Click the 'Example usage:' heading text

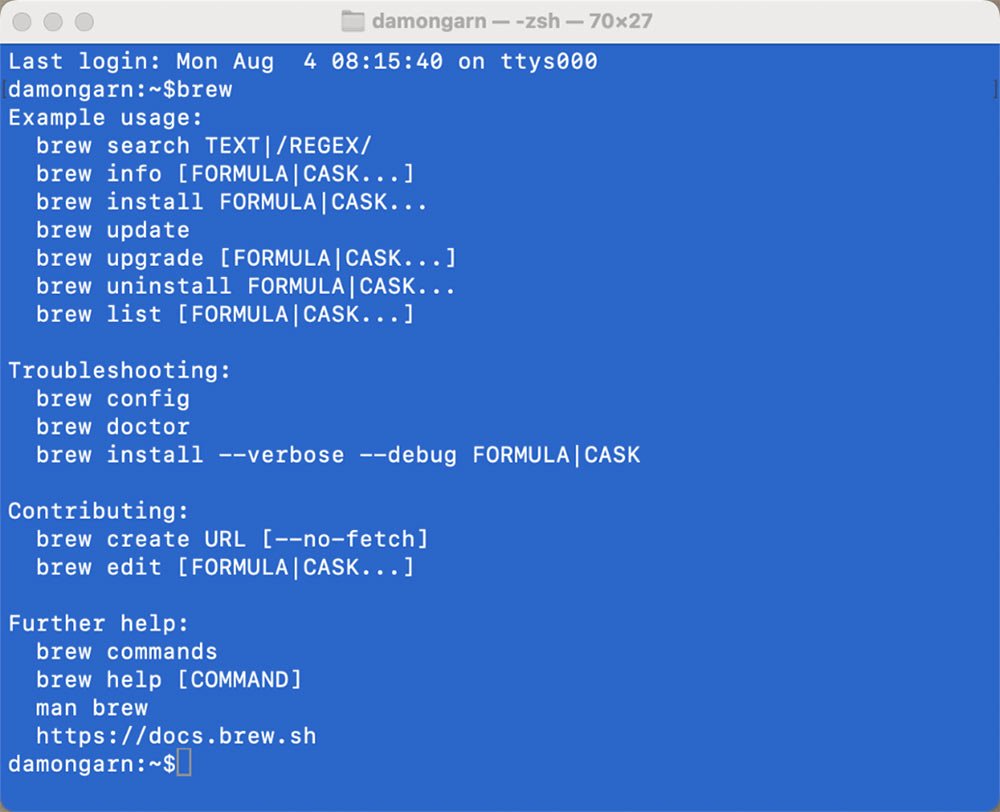tap(105, 118)
